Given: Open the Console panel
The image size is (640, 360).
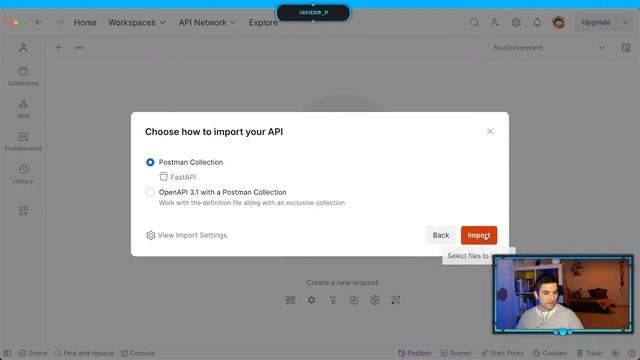Looking at the screenshot, I should pyautogui.click(x=138, y=353).
